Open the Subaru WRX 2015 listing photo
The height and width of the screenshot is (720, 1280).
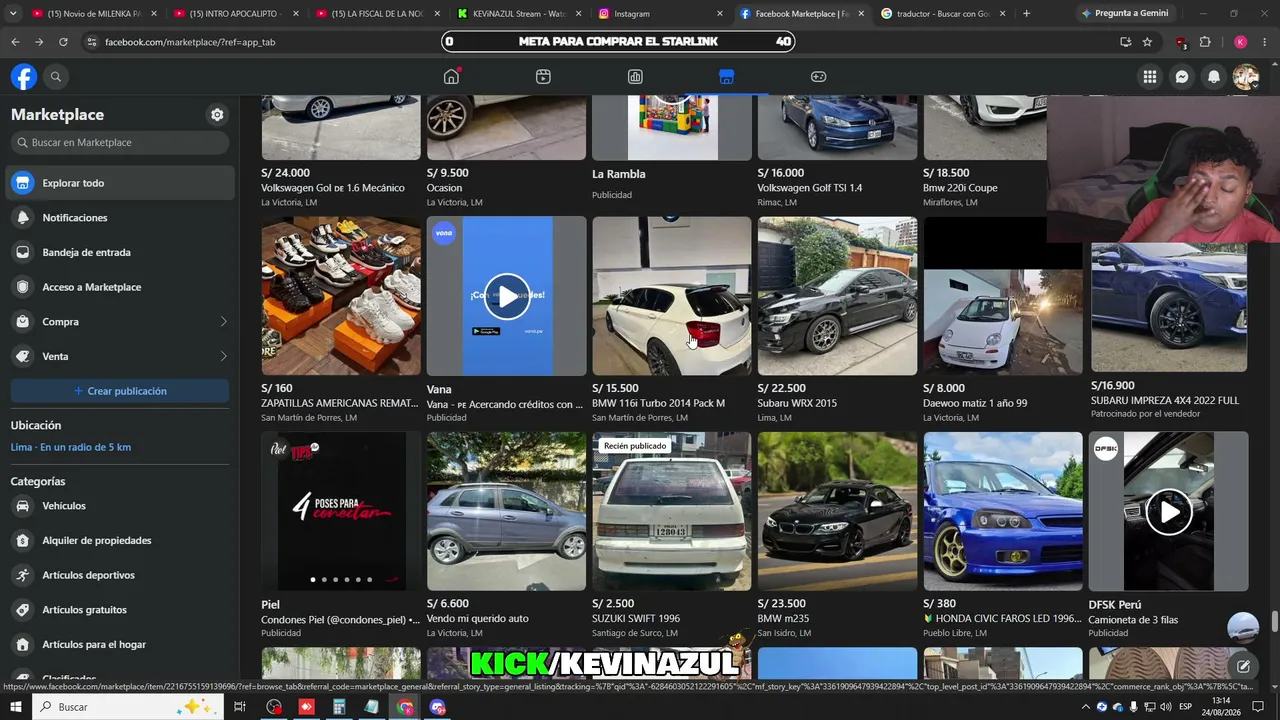(x=837, y=296)
